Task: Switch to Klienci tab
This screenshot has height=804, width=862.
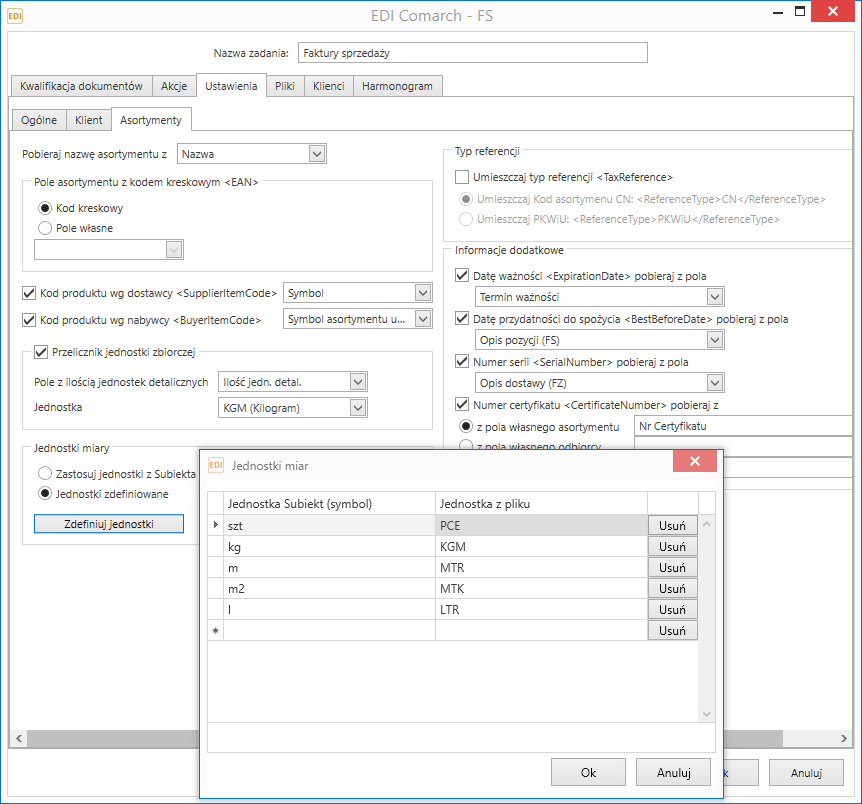Action: click(x=329, y=86)
